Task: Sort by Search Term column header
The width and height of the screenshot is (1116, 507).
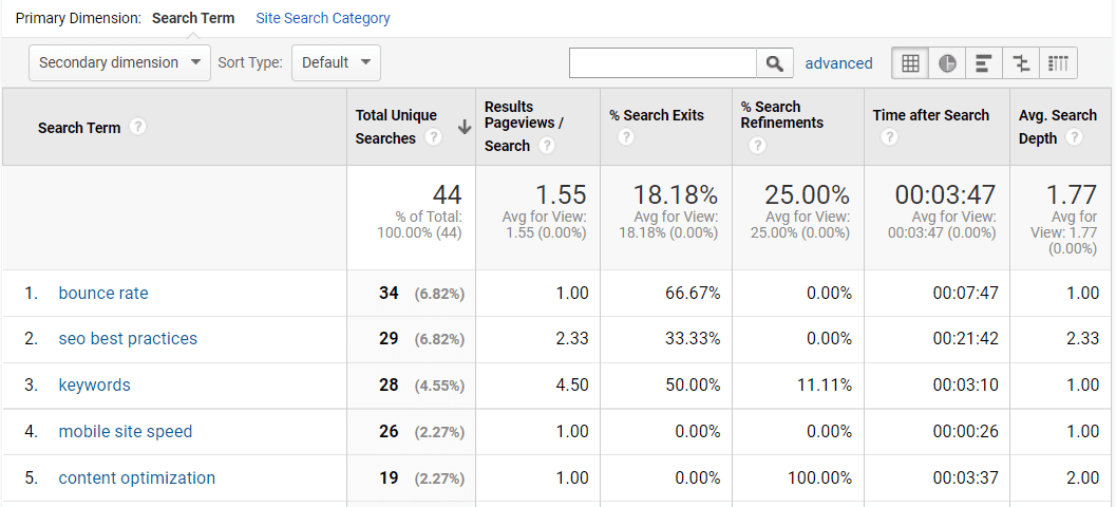Action: coord(79,127)
